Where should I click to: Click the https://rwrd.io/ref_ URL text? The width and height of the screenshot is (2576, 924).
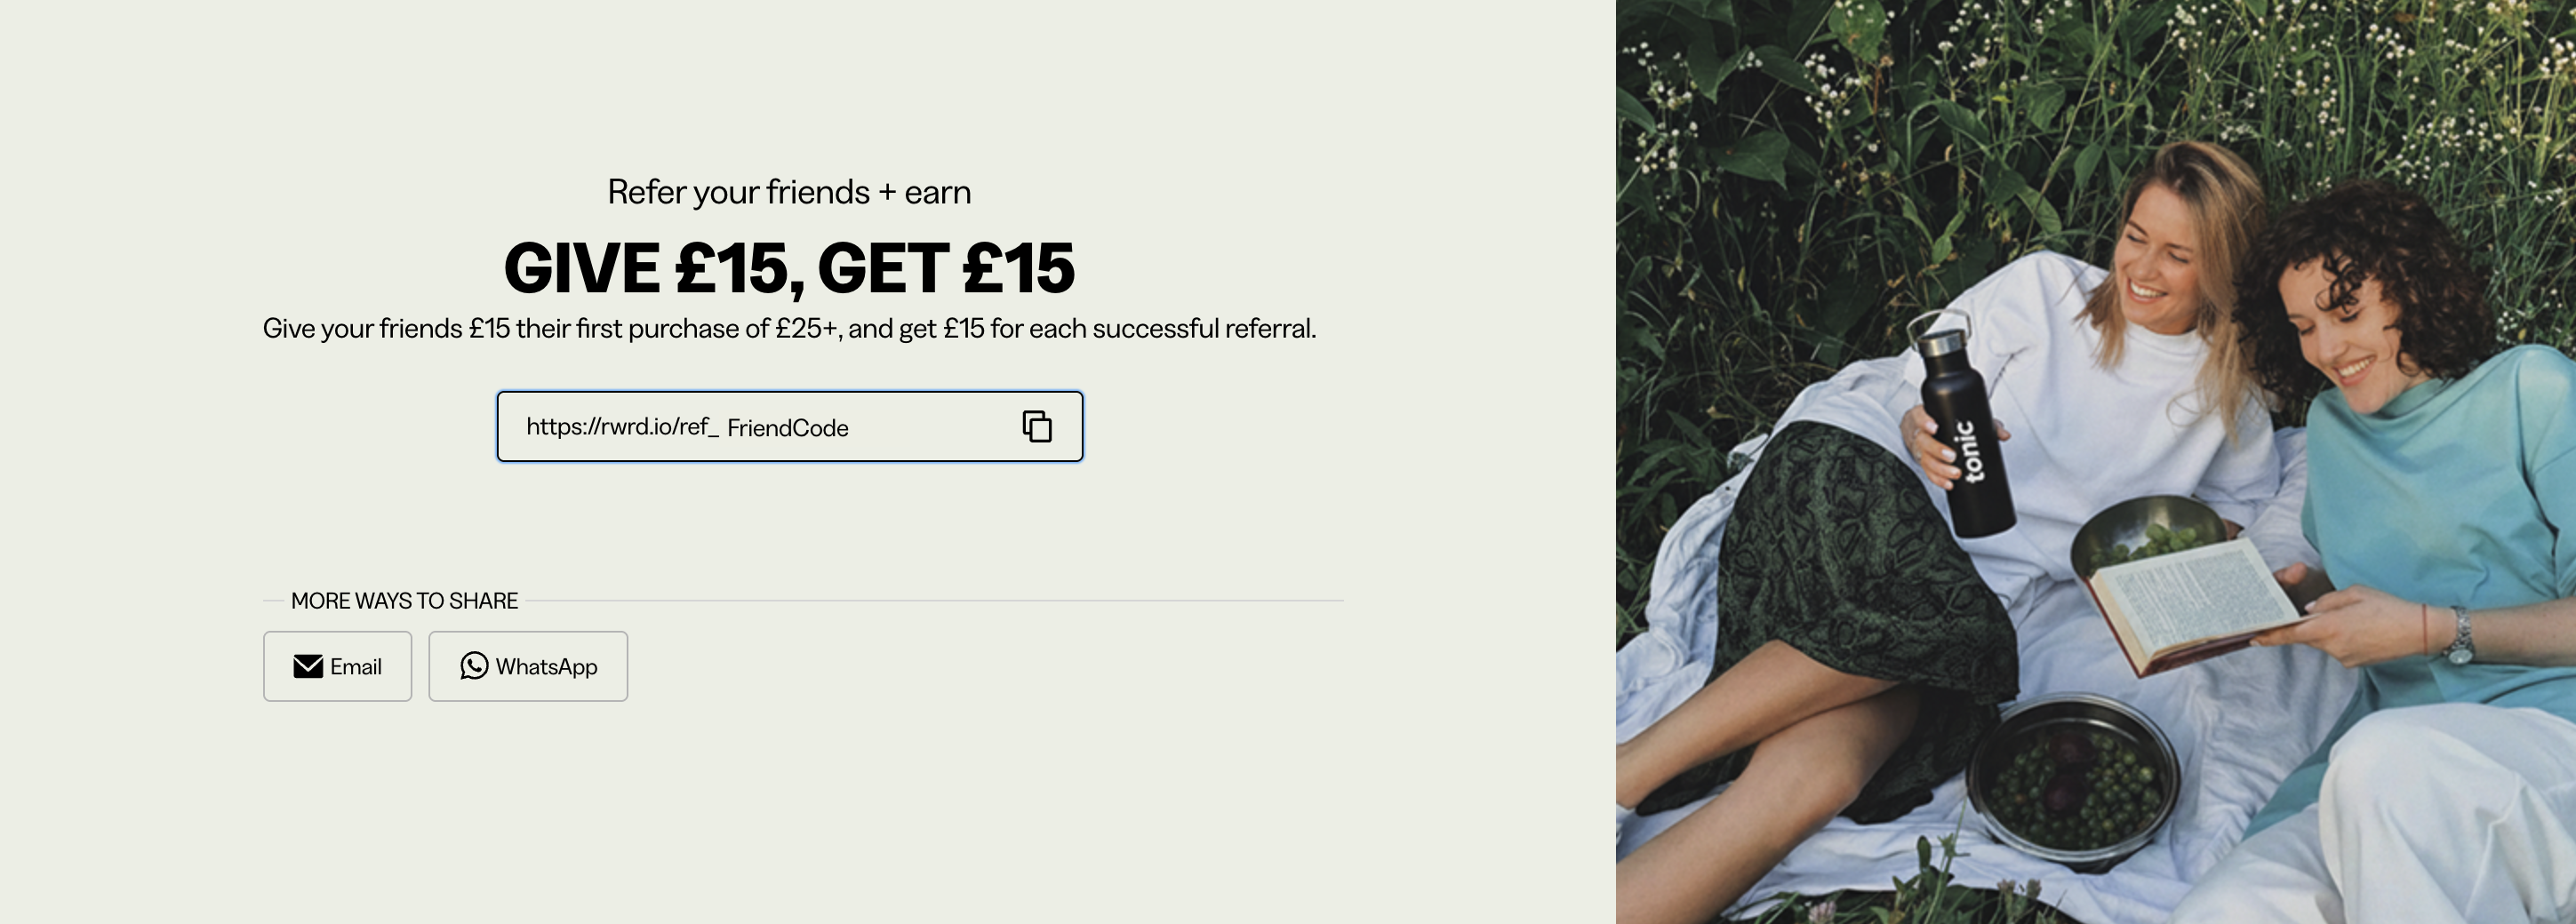pyautogui.click(x=622, y=427)
